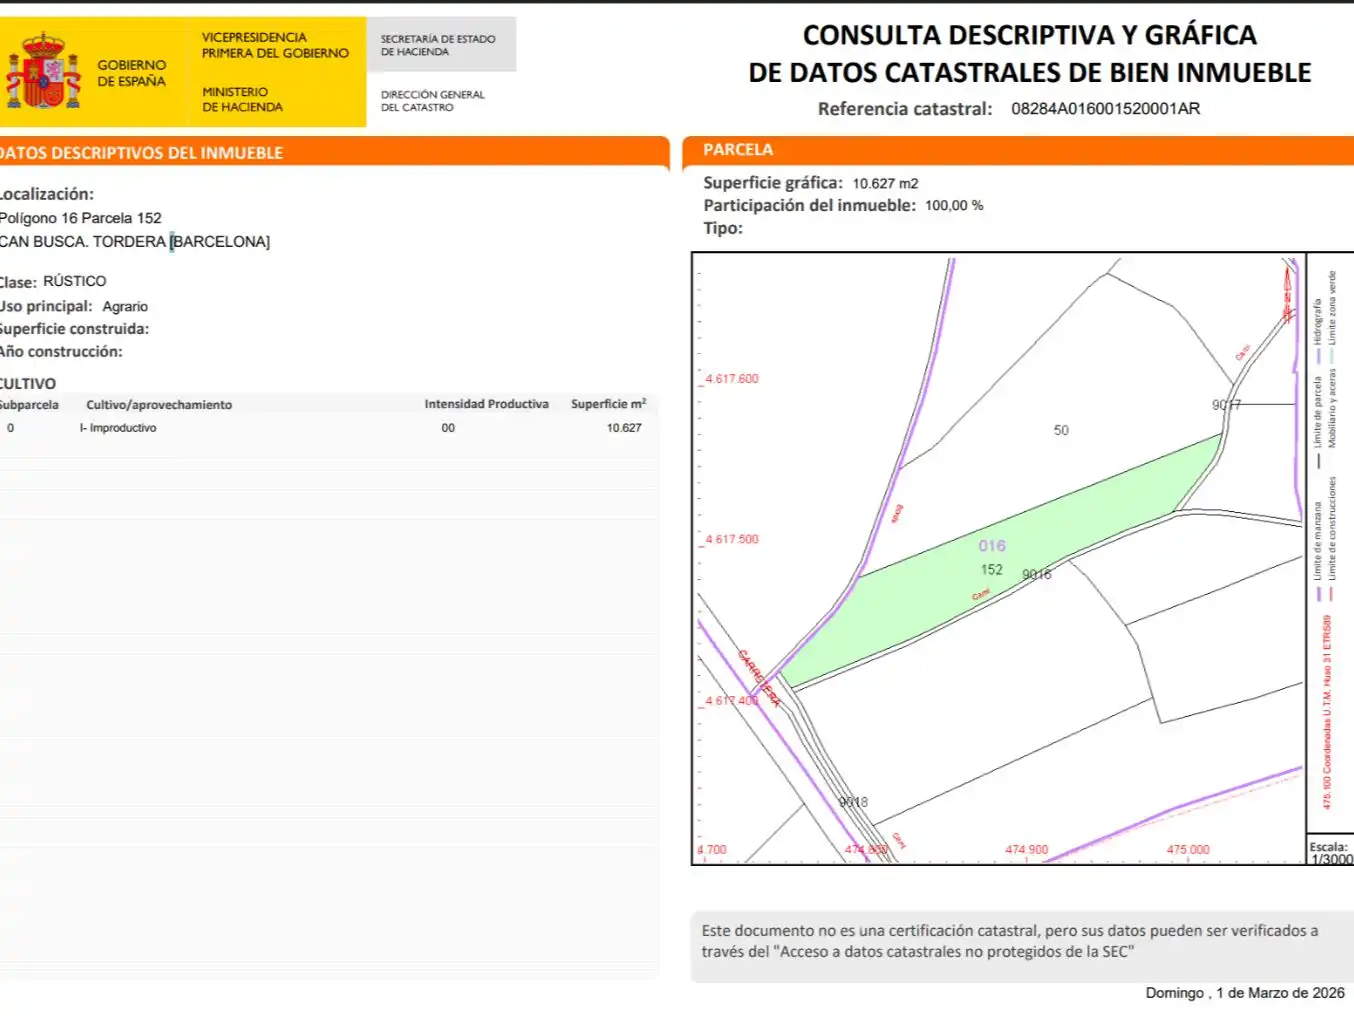
Task: Click the 'MINISTERIO DE HACIENDA' text
Action: point(242,99)
